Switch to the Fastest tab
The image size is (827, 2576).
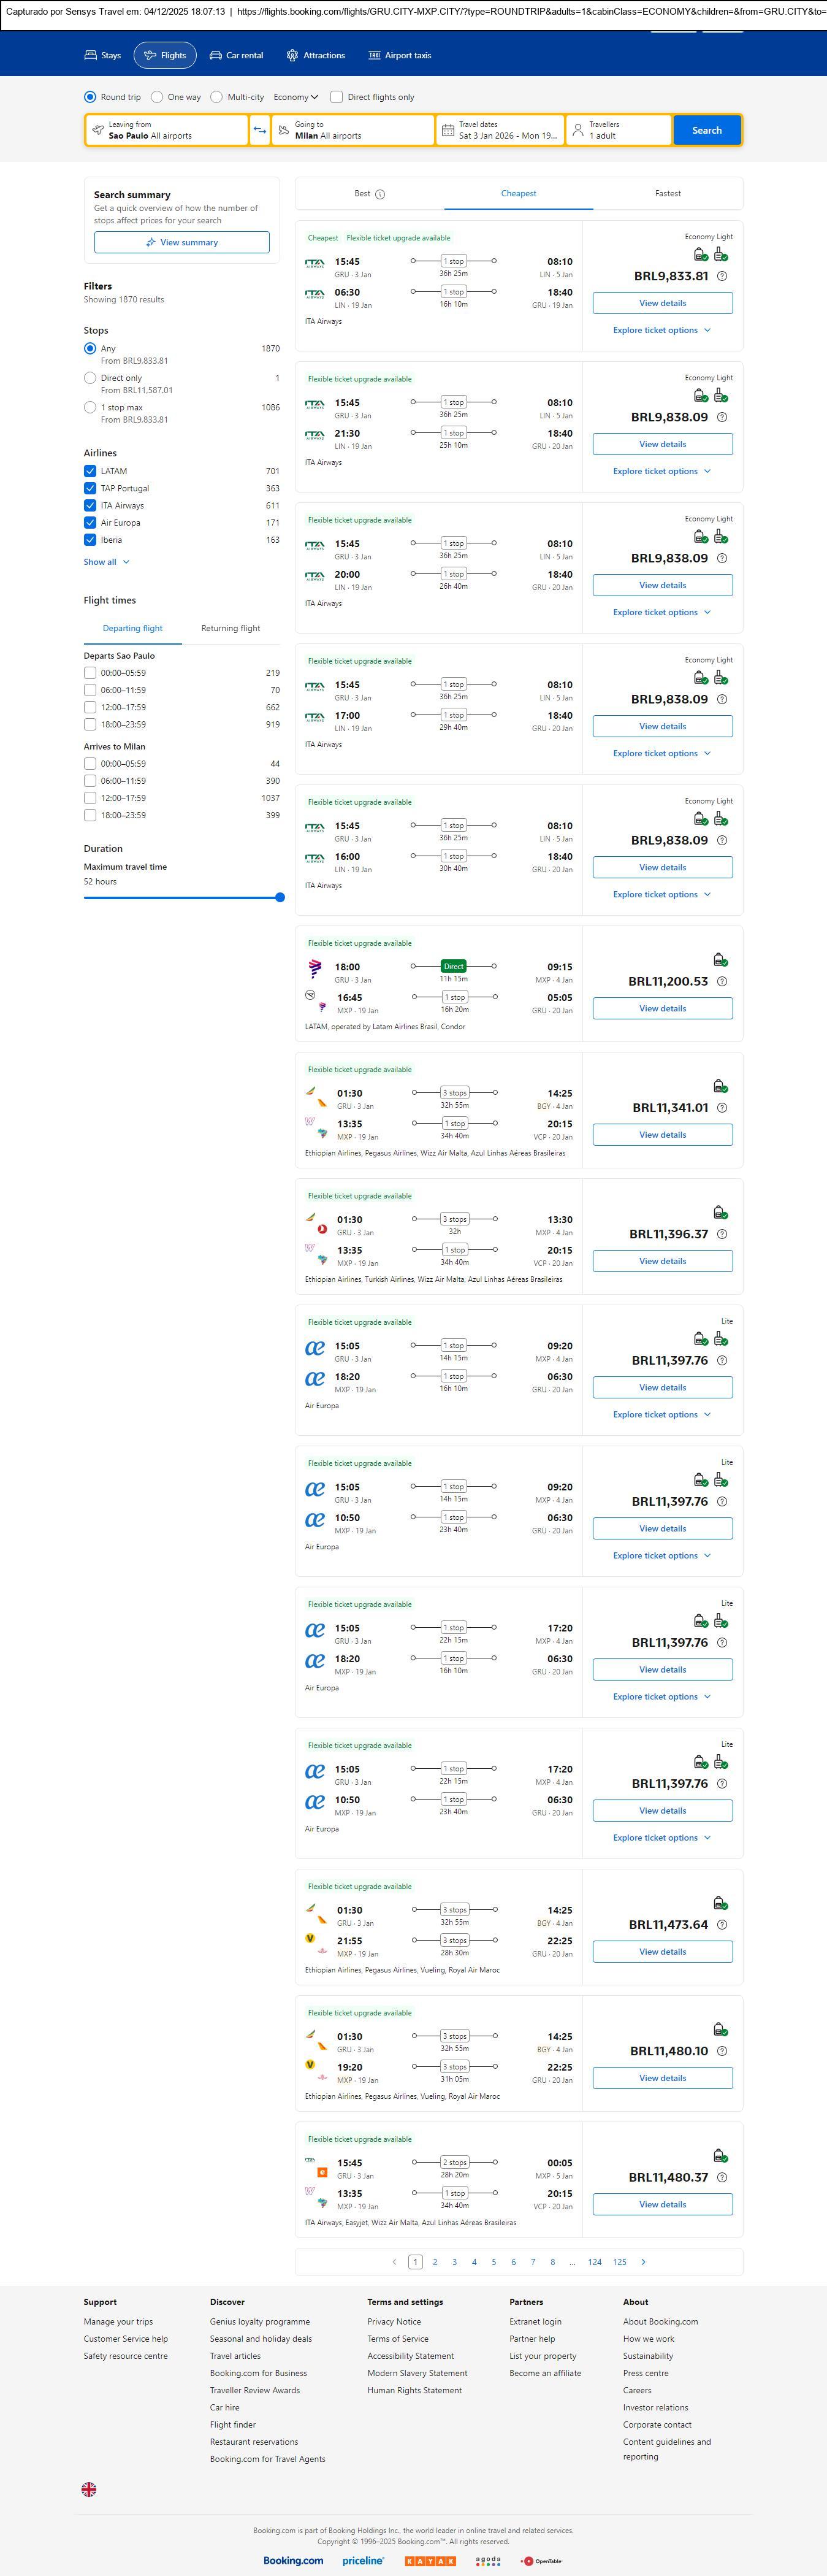point(667,193)
